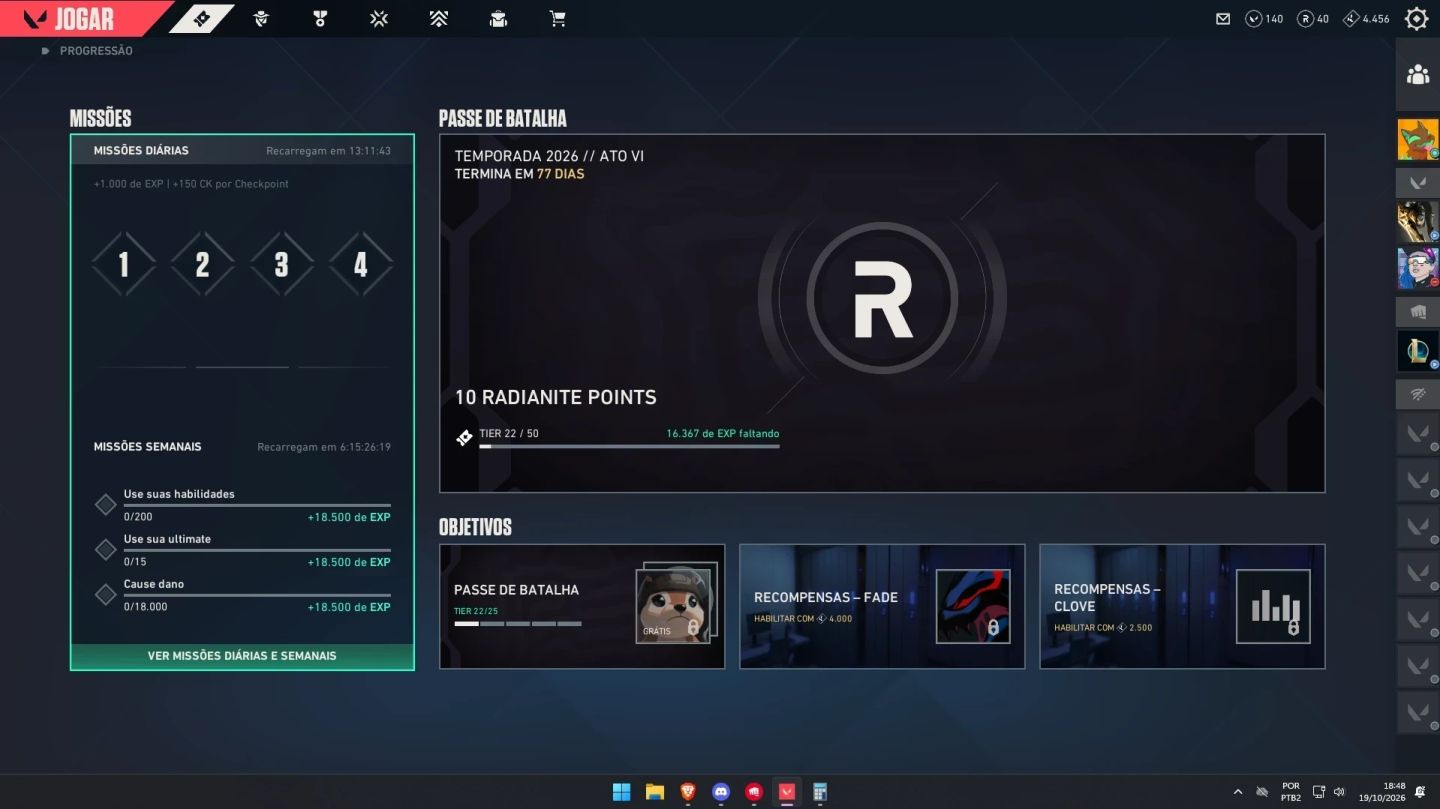Image resolution: width=1440 pixels, height=809 pixels.
Task: Select the orange fox avatar friend
Action: coord(1418,139)
